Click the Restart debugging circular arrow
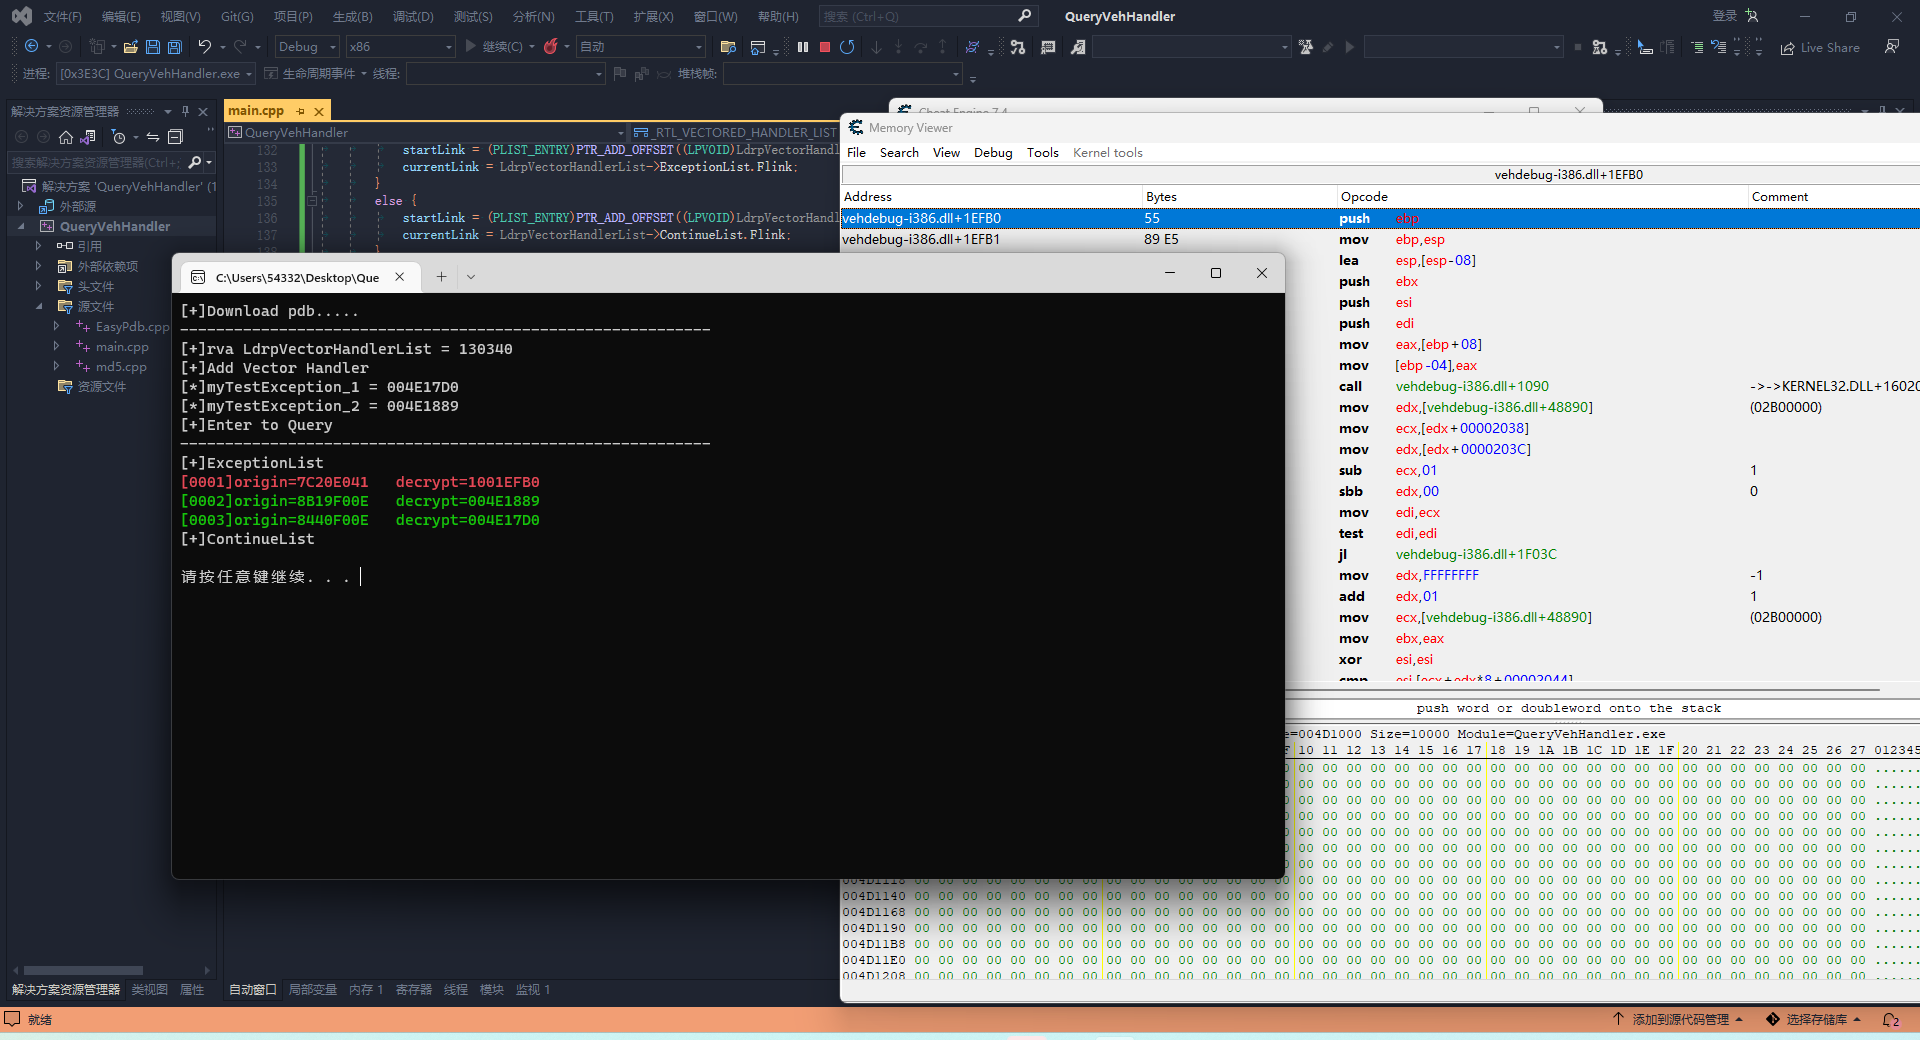This screenshot has width=1920, height=1040. [847, 47]
